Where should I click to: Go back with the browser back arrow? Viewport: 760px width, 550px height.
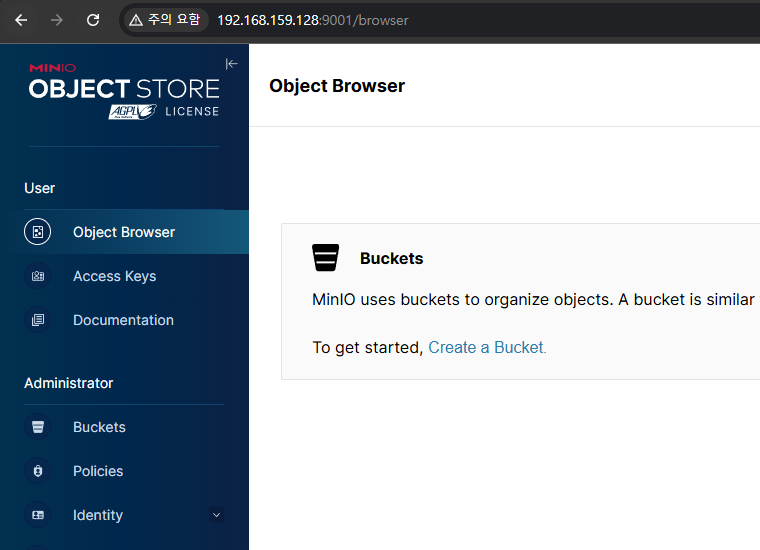[x=21, y=20]
